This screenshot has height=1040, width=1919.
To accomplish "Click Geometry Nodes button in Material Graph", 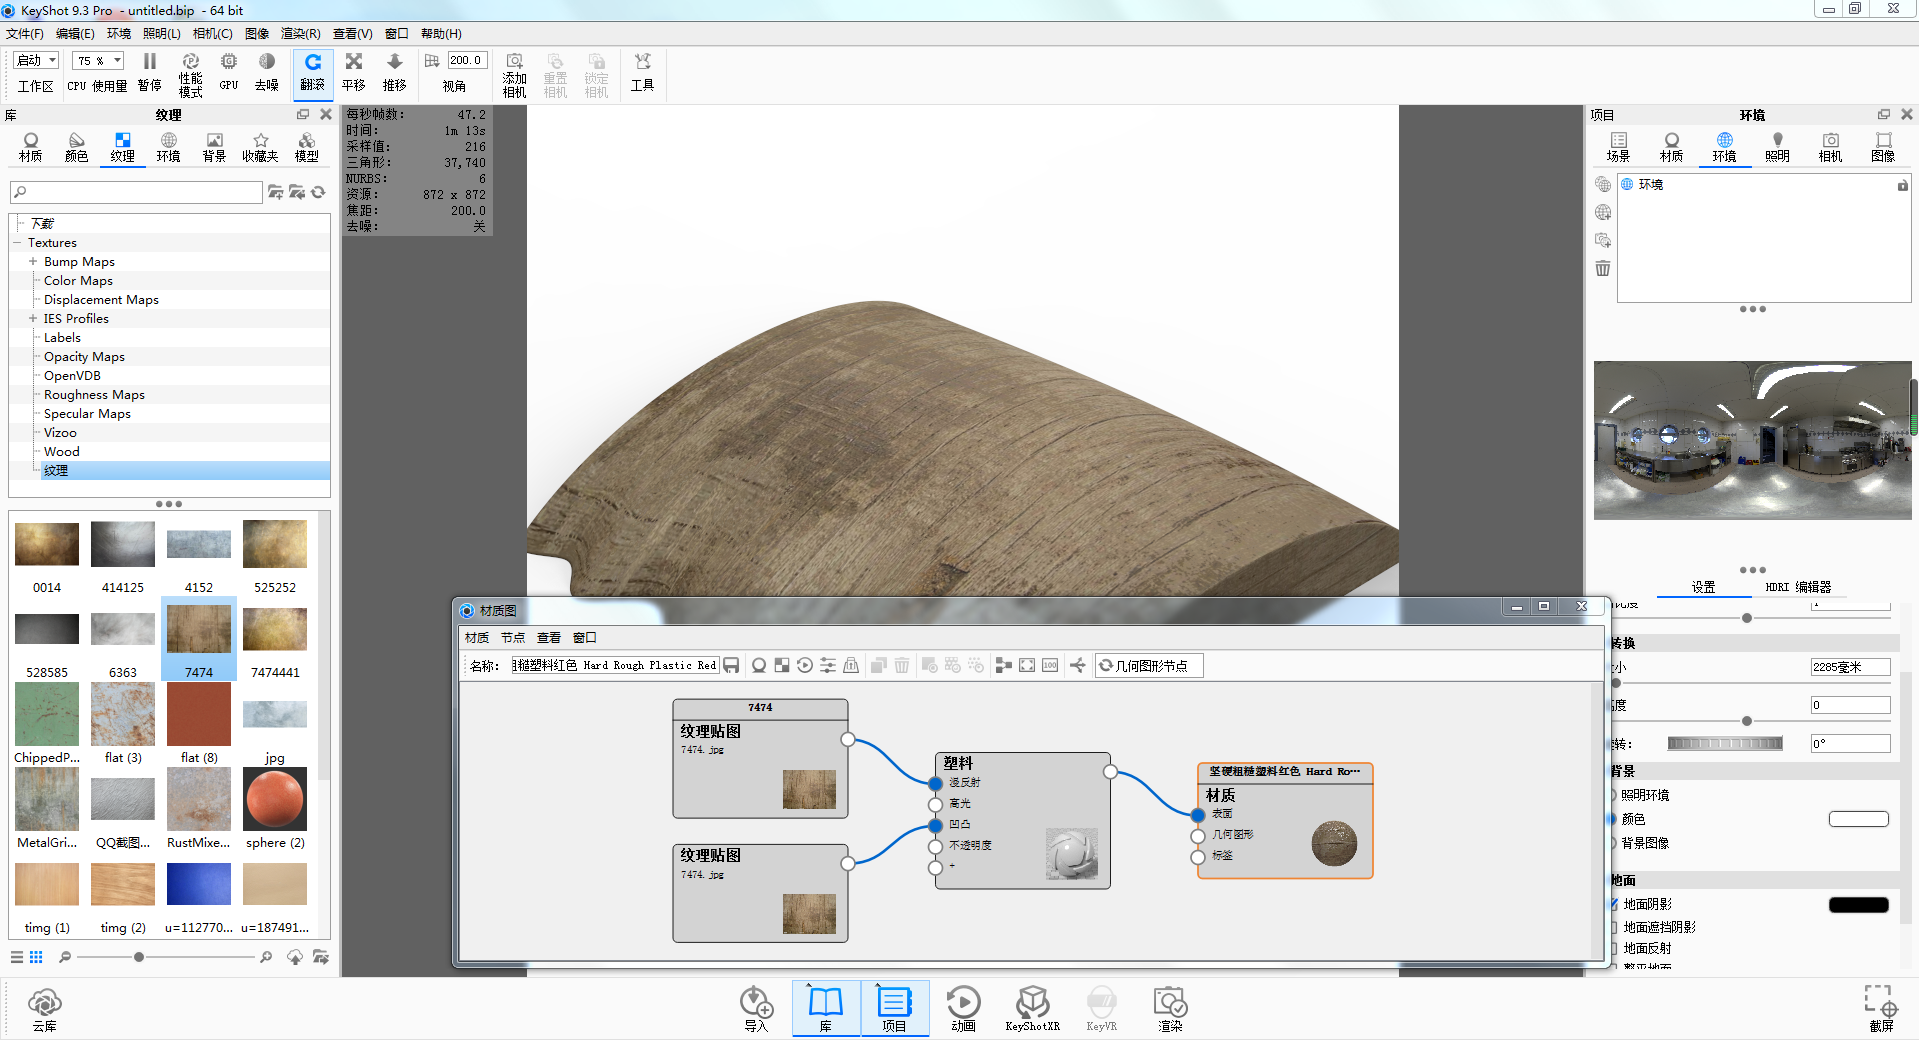I will point(1149,665).
